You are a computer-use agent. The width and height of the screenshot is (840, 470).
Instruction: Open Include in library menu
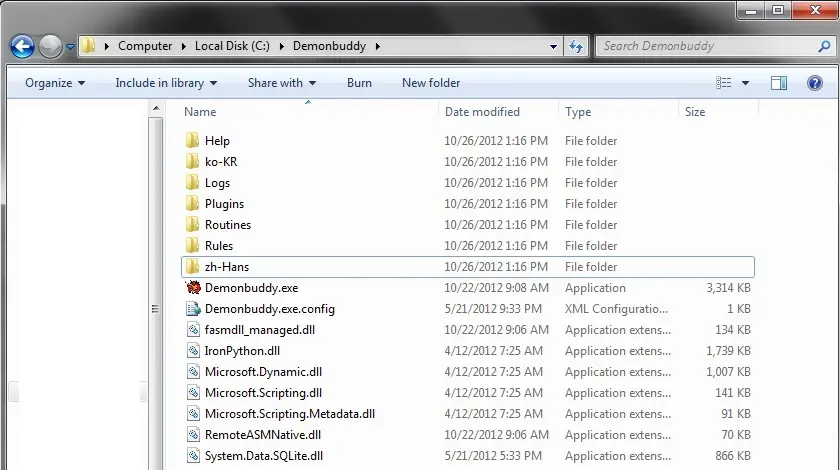point(166,83)
